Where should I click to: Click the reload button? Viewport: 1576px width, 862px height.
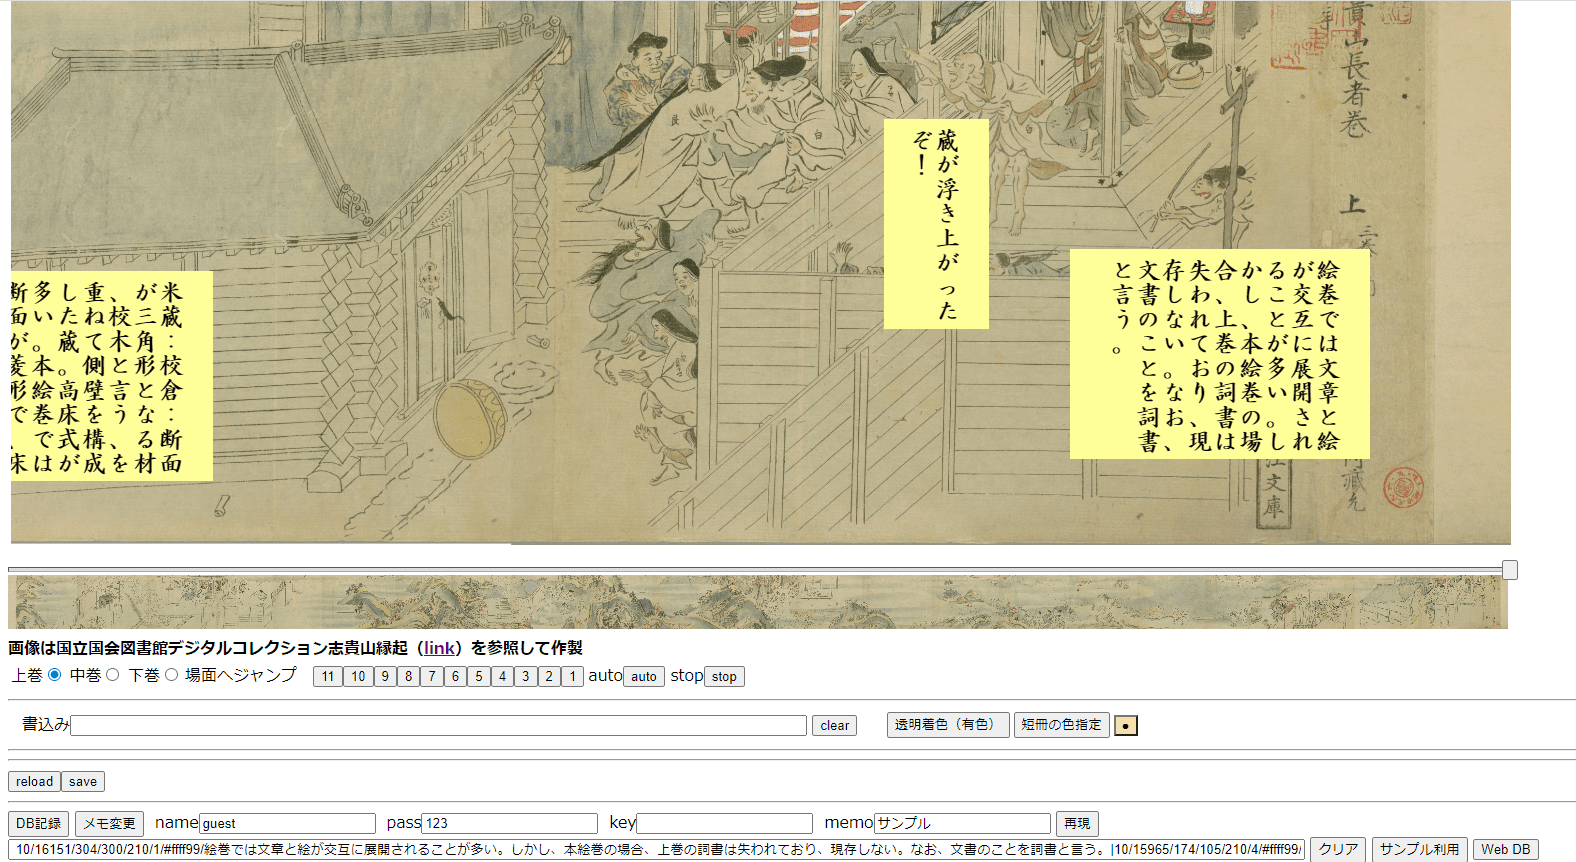pos(35,782)
